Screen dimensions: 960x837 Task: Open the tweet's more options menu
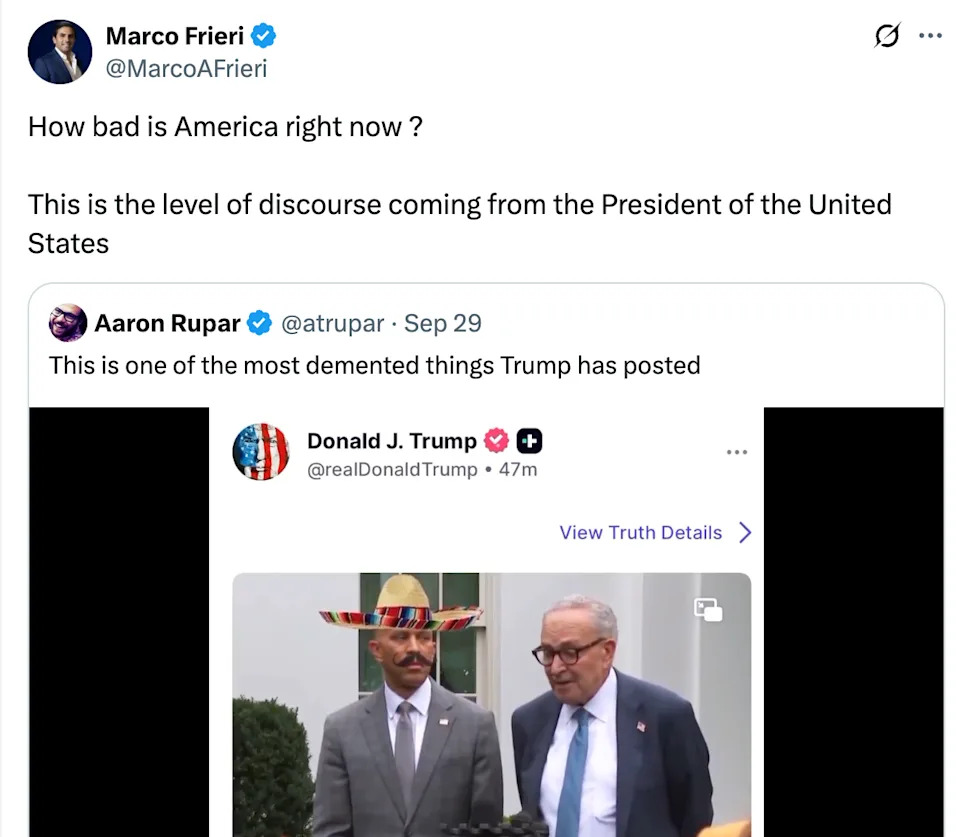[930, 36]
